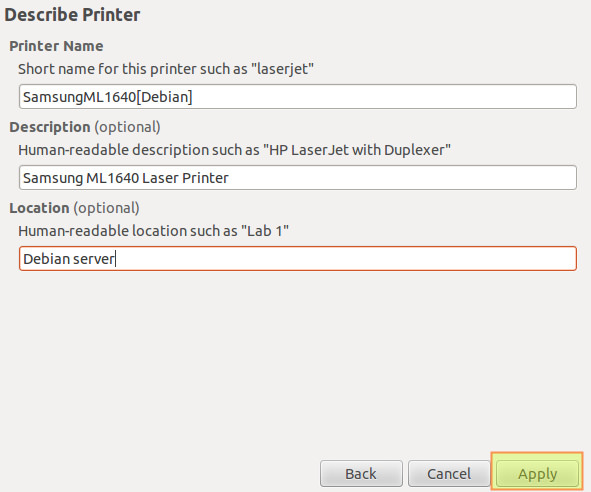Image resolution: width=591 pixels, height=492 pixels.
Task: Click "(optional)" beside the Location label
Action: 106,208
